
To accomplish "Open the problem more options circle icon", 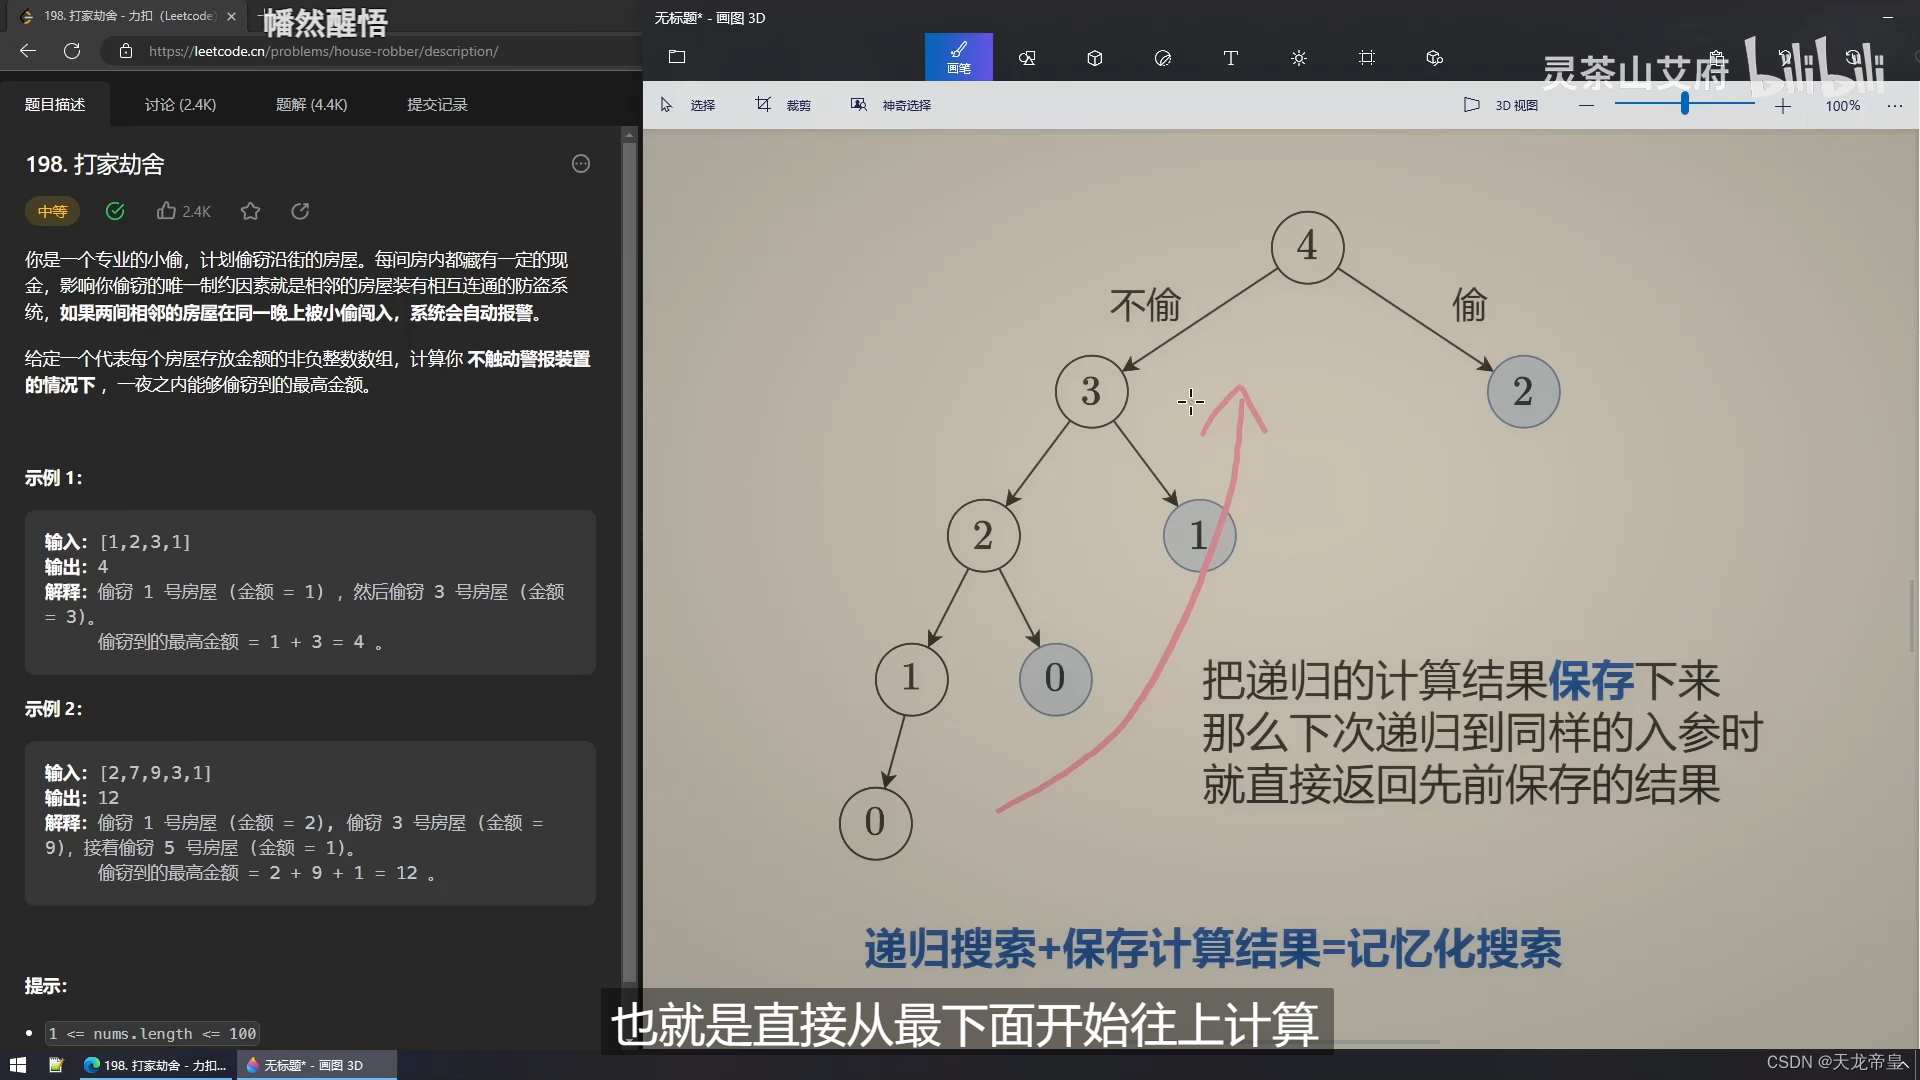I will pos(581,164).
